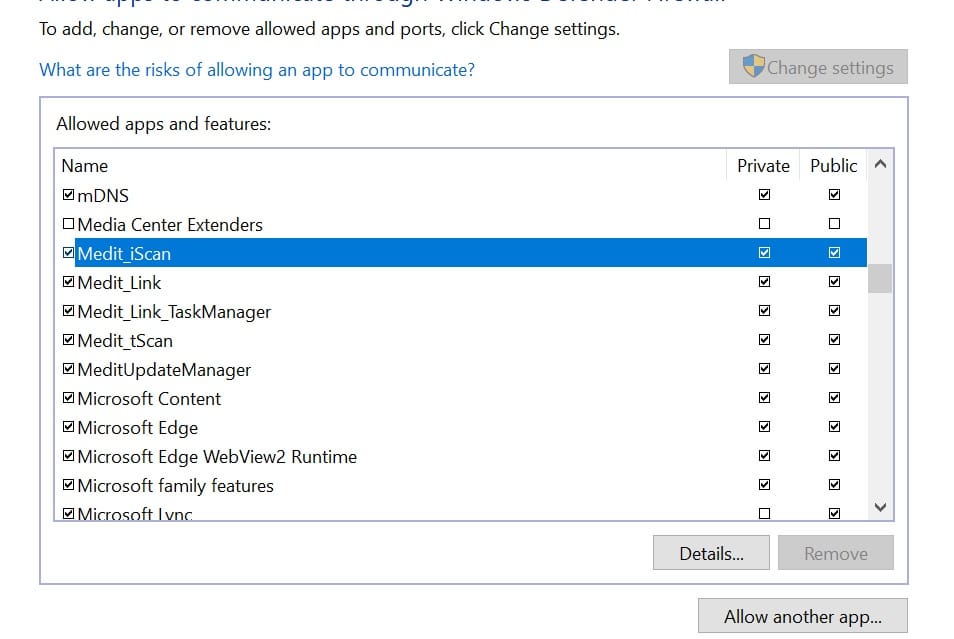Viewport: 954px width, 639px height.
Task: Toggle Microsoft family features name checkbox
Action: tap(68, 485)
